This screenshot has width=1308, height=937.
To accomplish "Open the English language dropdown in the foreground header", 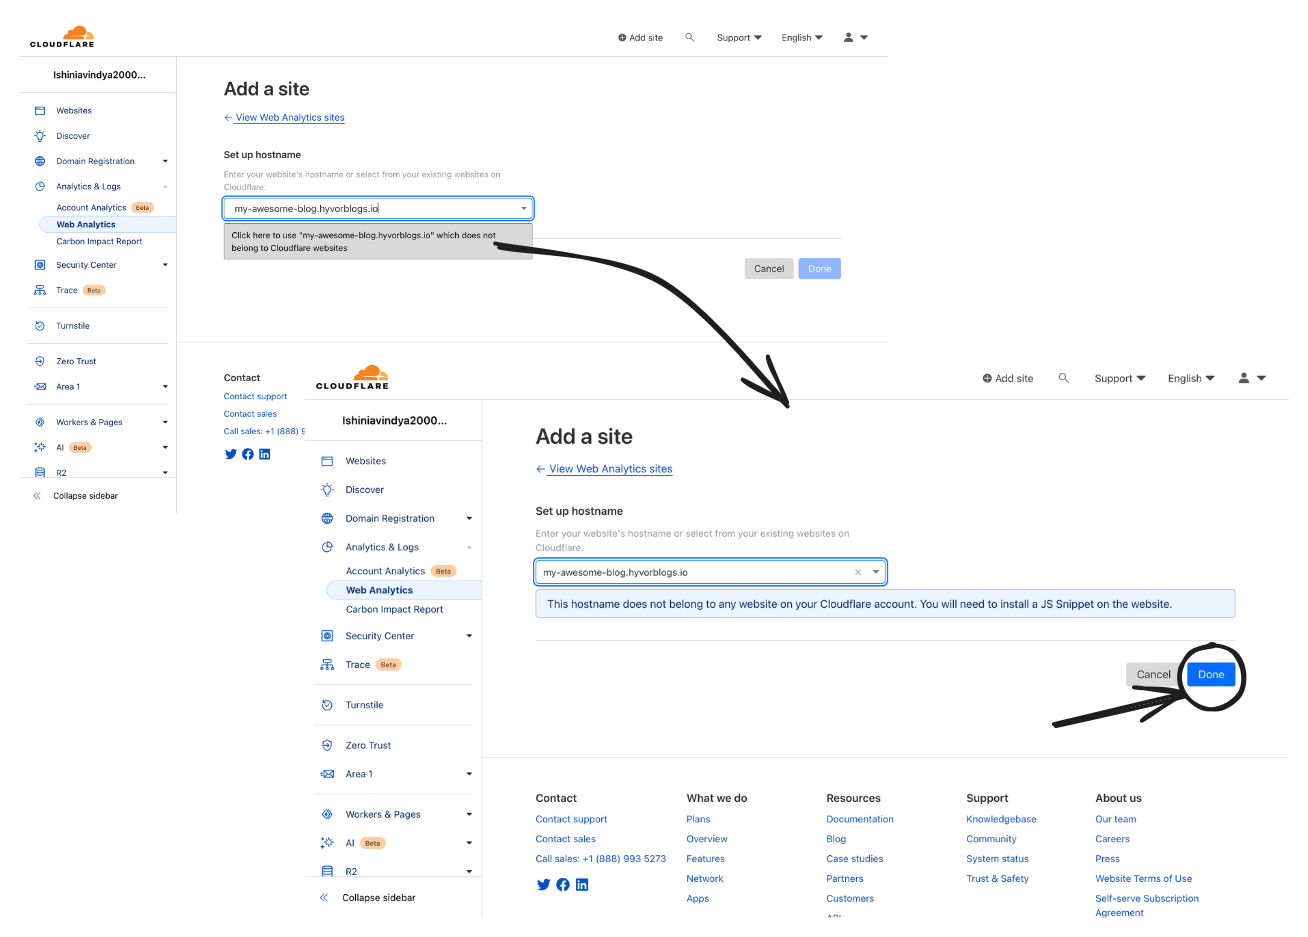I will pyautogui.click(x=1190, y=379).
